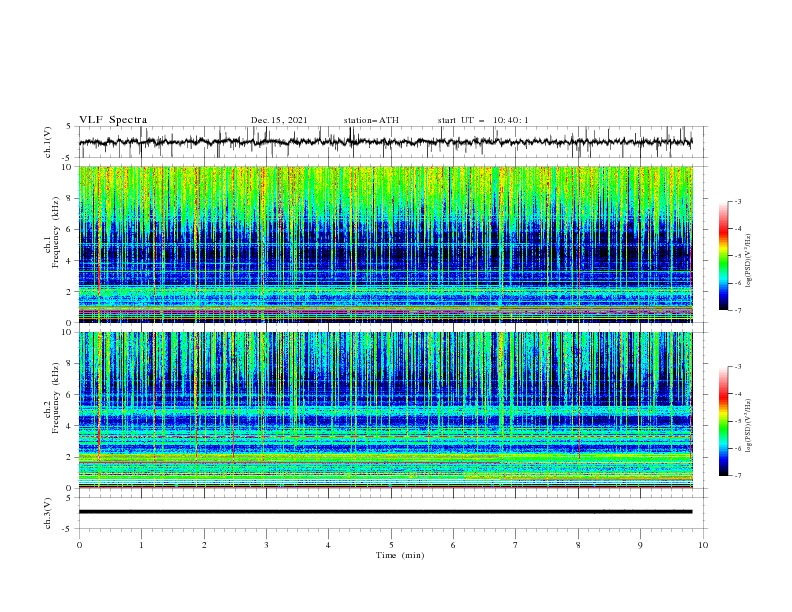The height and width of the screenshot is (612, 792).
Task: Click the ch.1 "Frequency (kHz)" axis label
Action: [56, 232]
